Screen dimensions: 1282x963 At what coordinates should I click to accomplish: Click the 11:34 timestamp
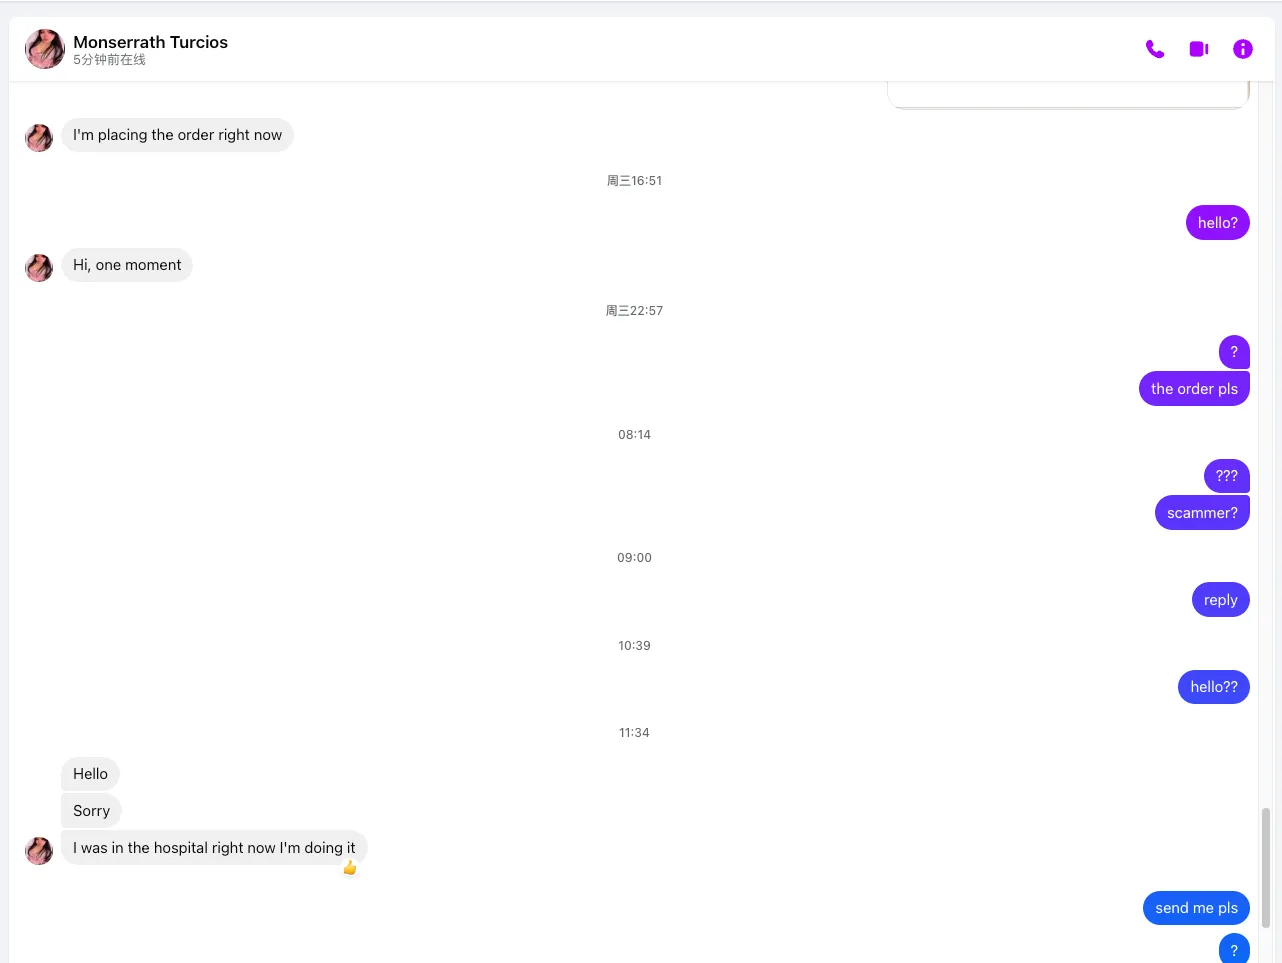click(x=634, y=733)
